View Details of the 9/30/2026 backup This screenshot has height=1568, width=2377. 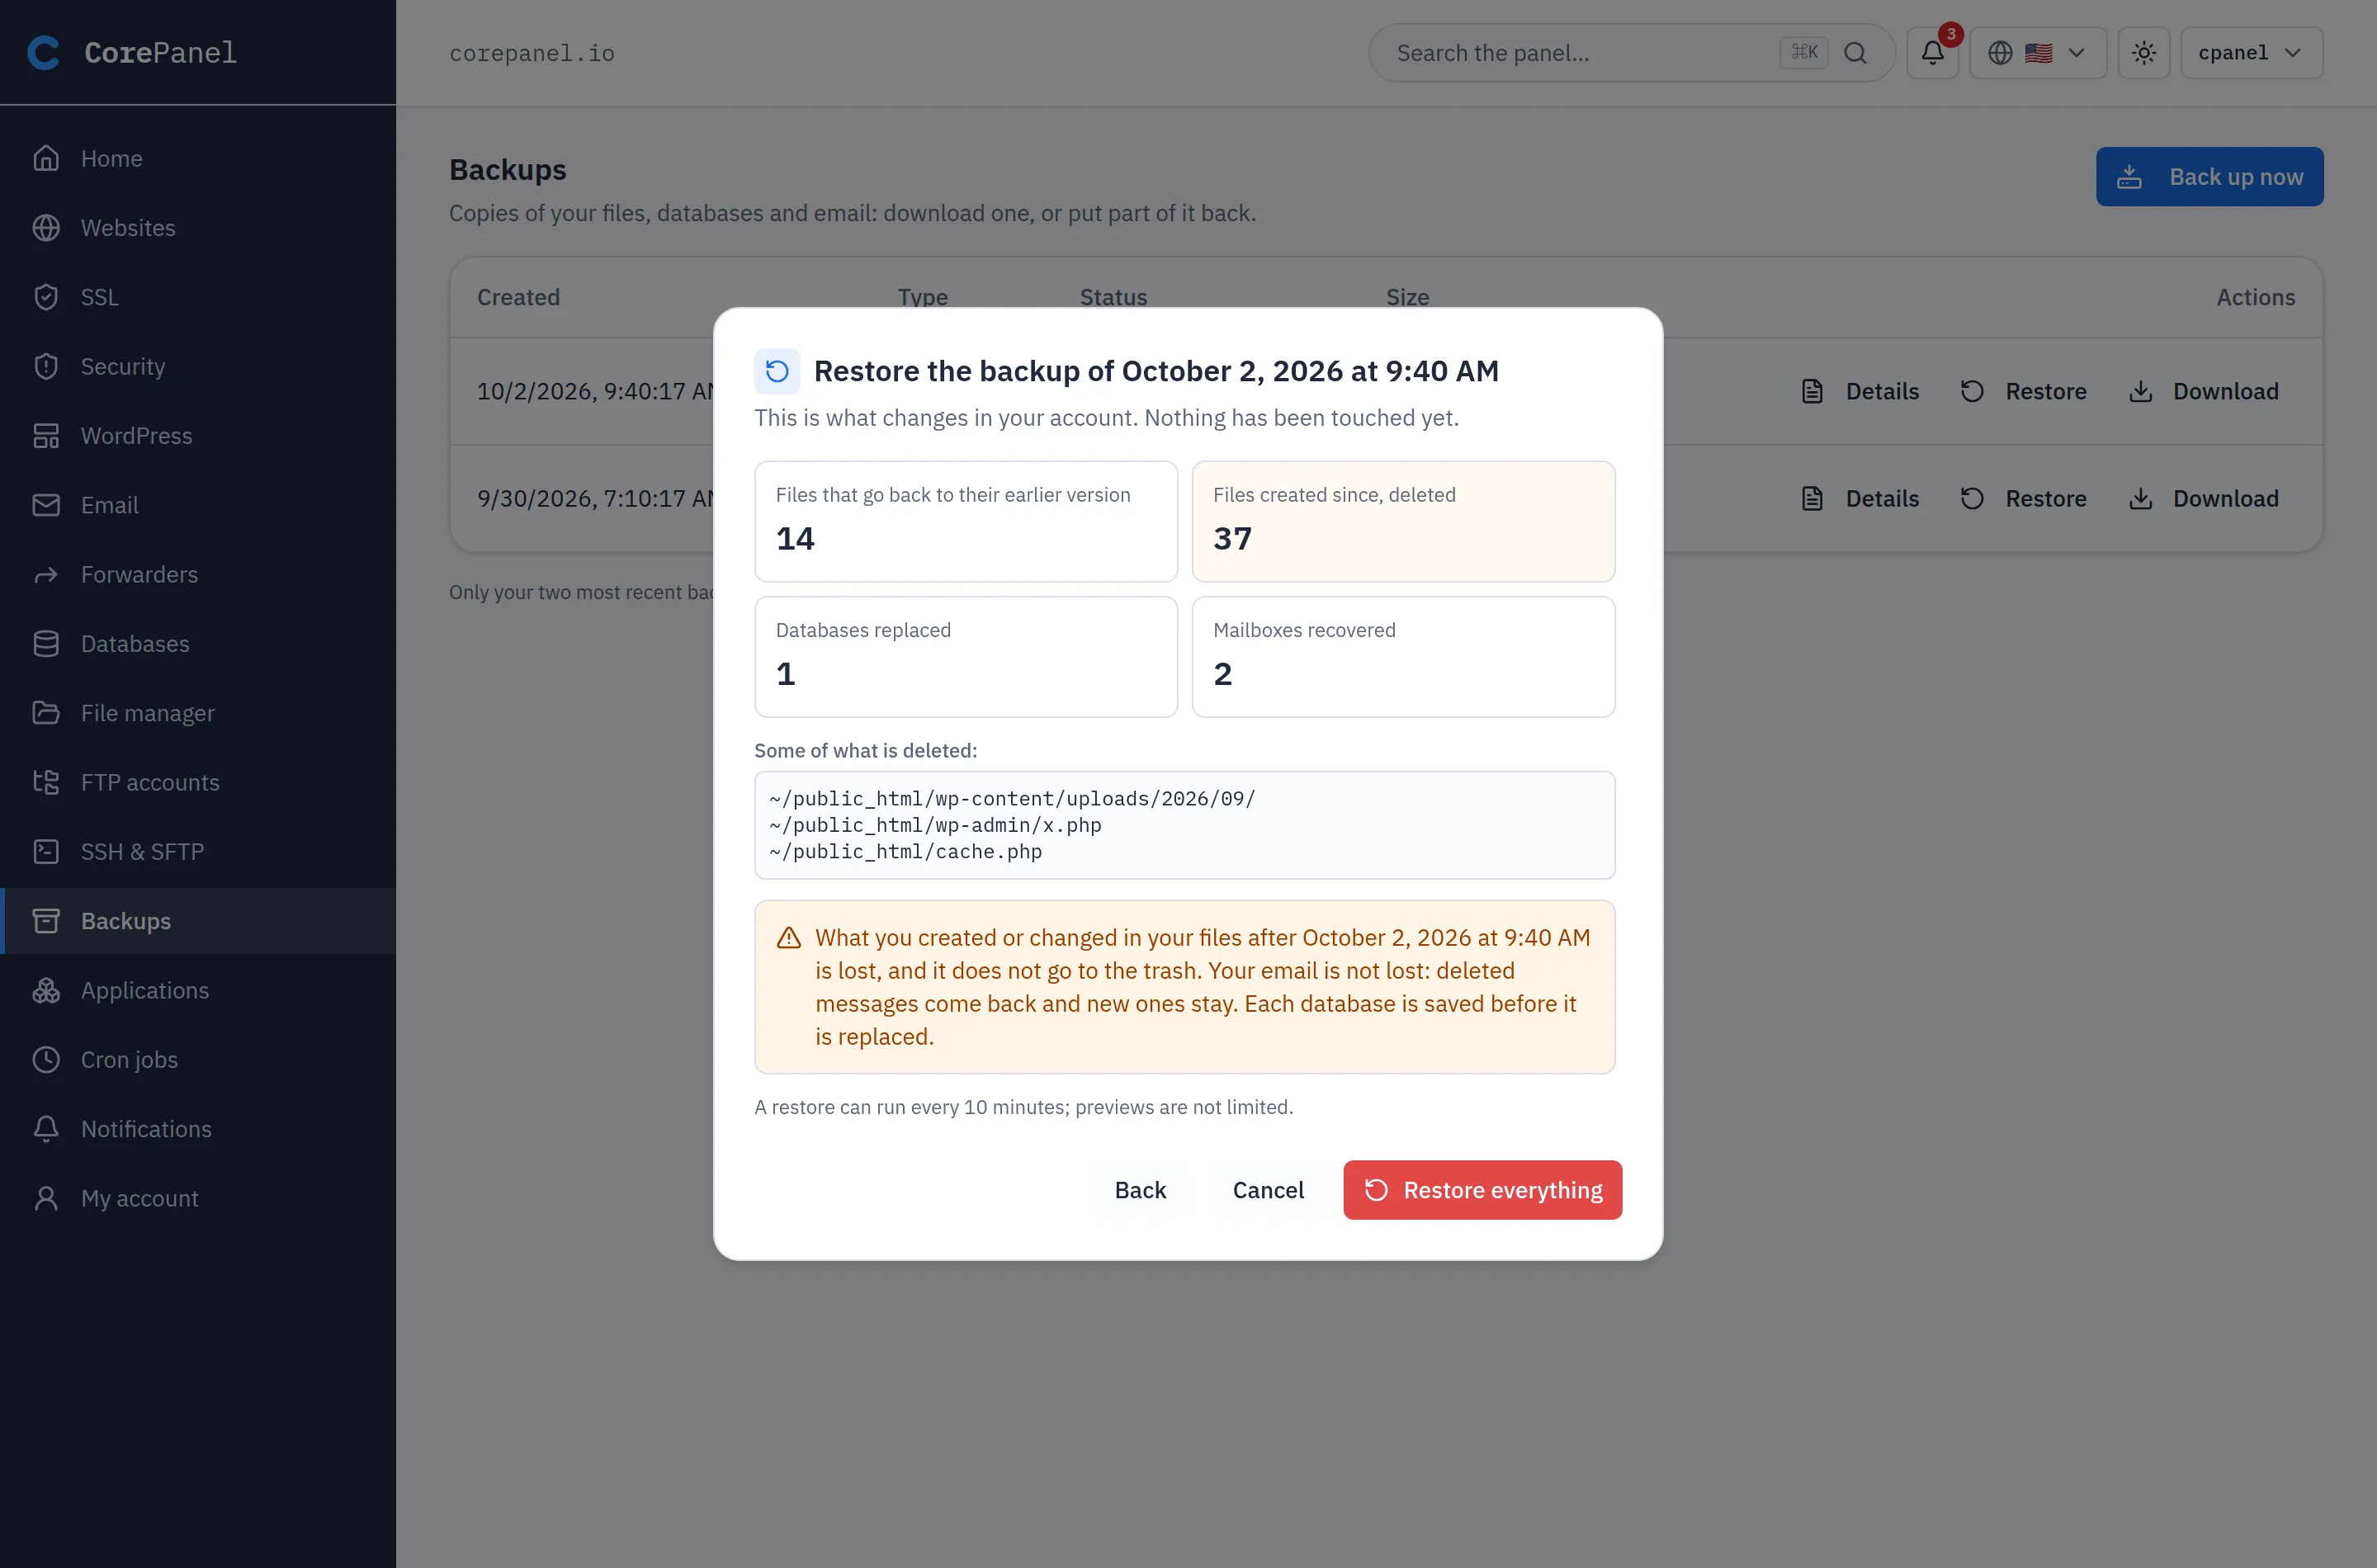tap(1860, 499)
